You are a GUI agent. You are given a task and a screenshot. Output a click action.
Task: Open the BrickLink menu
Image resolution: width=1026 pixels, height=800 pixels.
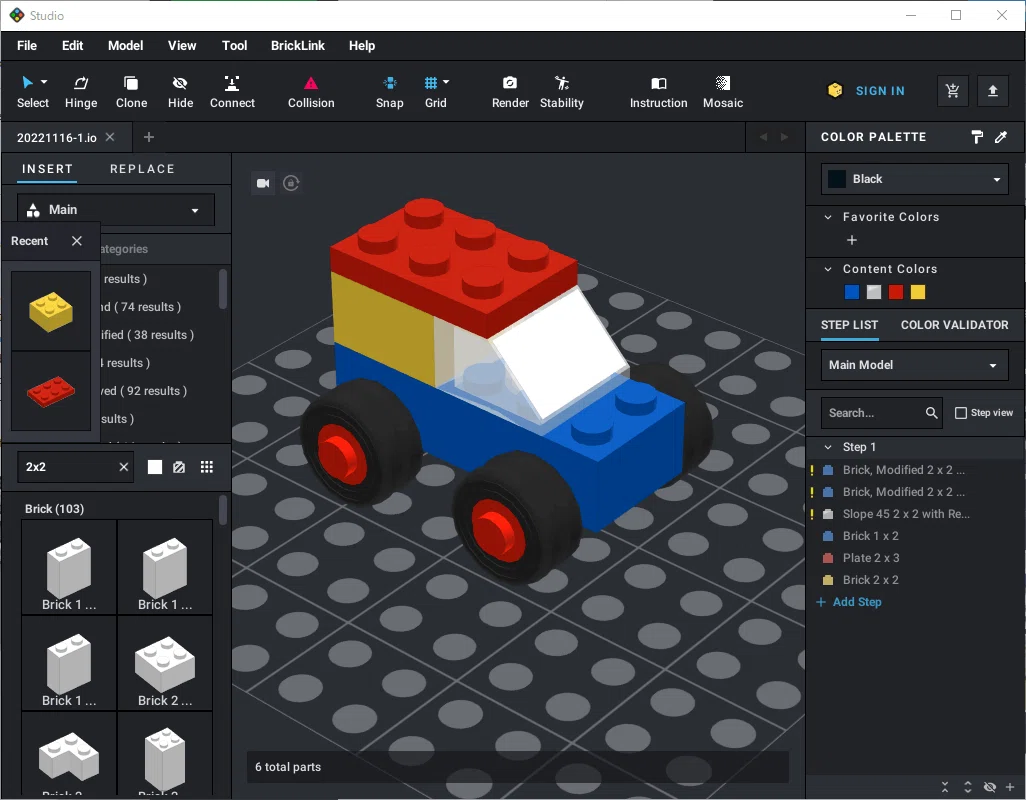[298, 46]
